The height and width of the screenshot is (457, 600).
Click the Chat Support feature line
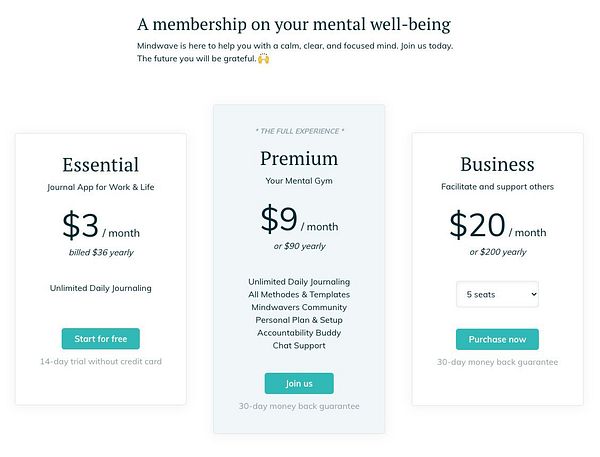[x=299, y=346]
